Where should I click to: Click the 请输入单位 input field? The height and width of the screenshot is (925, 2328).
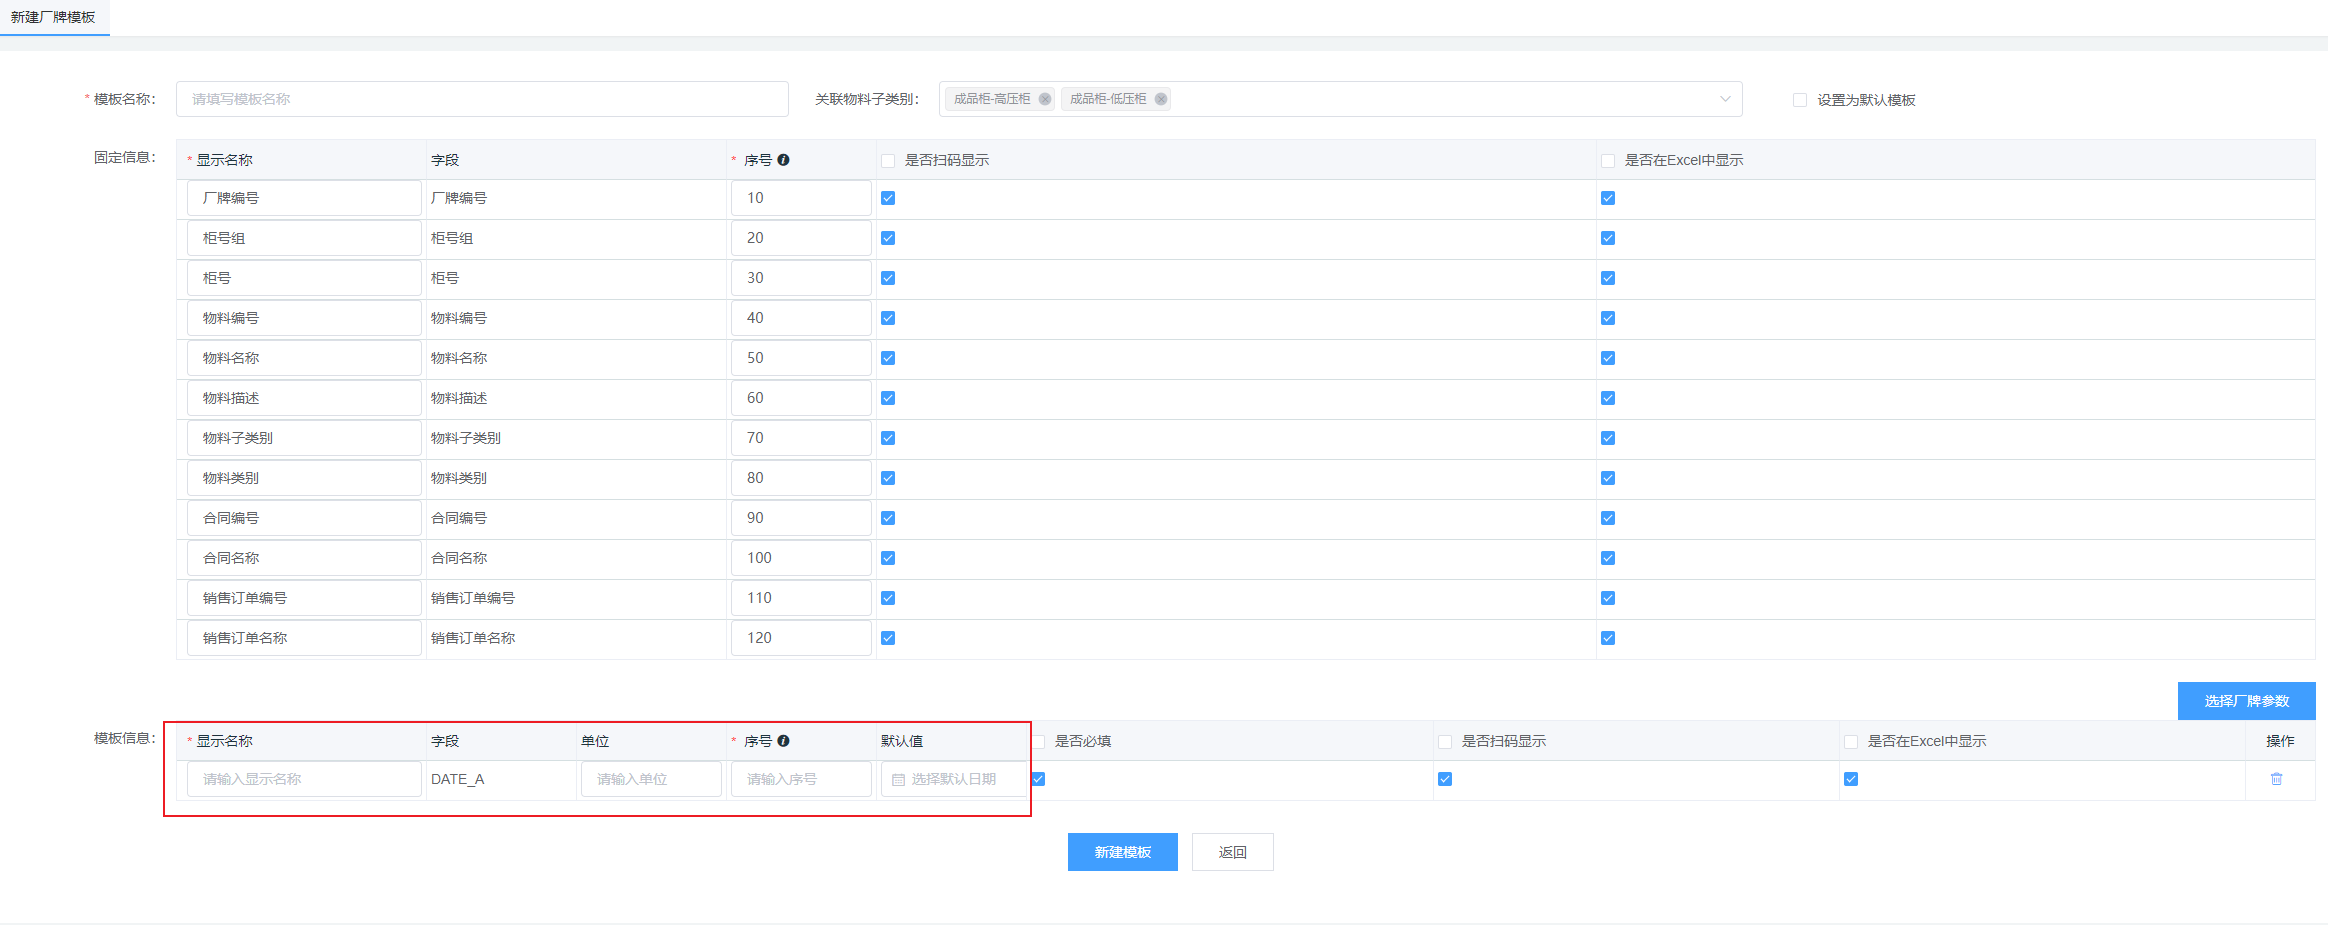tap(651, 779)
